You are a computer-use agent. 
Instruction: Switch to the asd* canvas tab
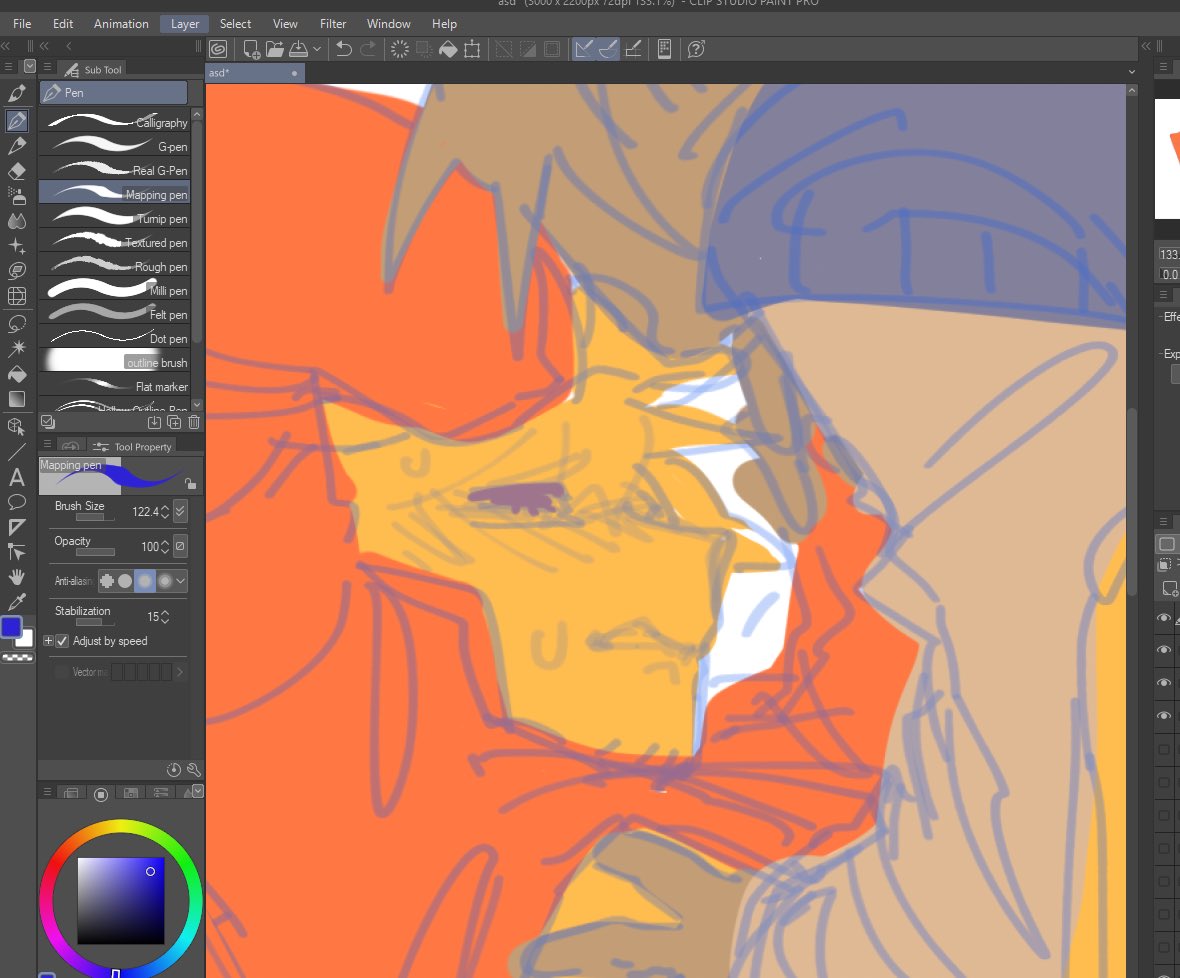[255, 73]
